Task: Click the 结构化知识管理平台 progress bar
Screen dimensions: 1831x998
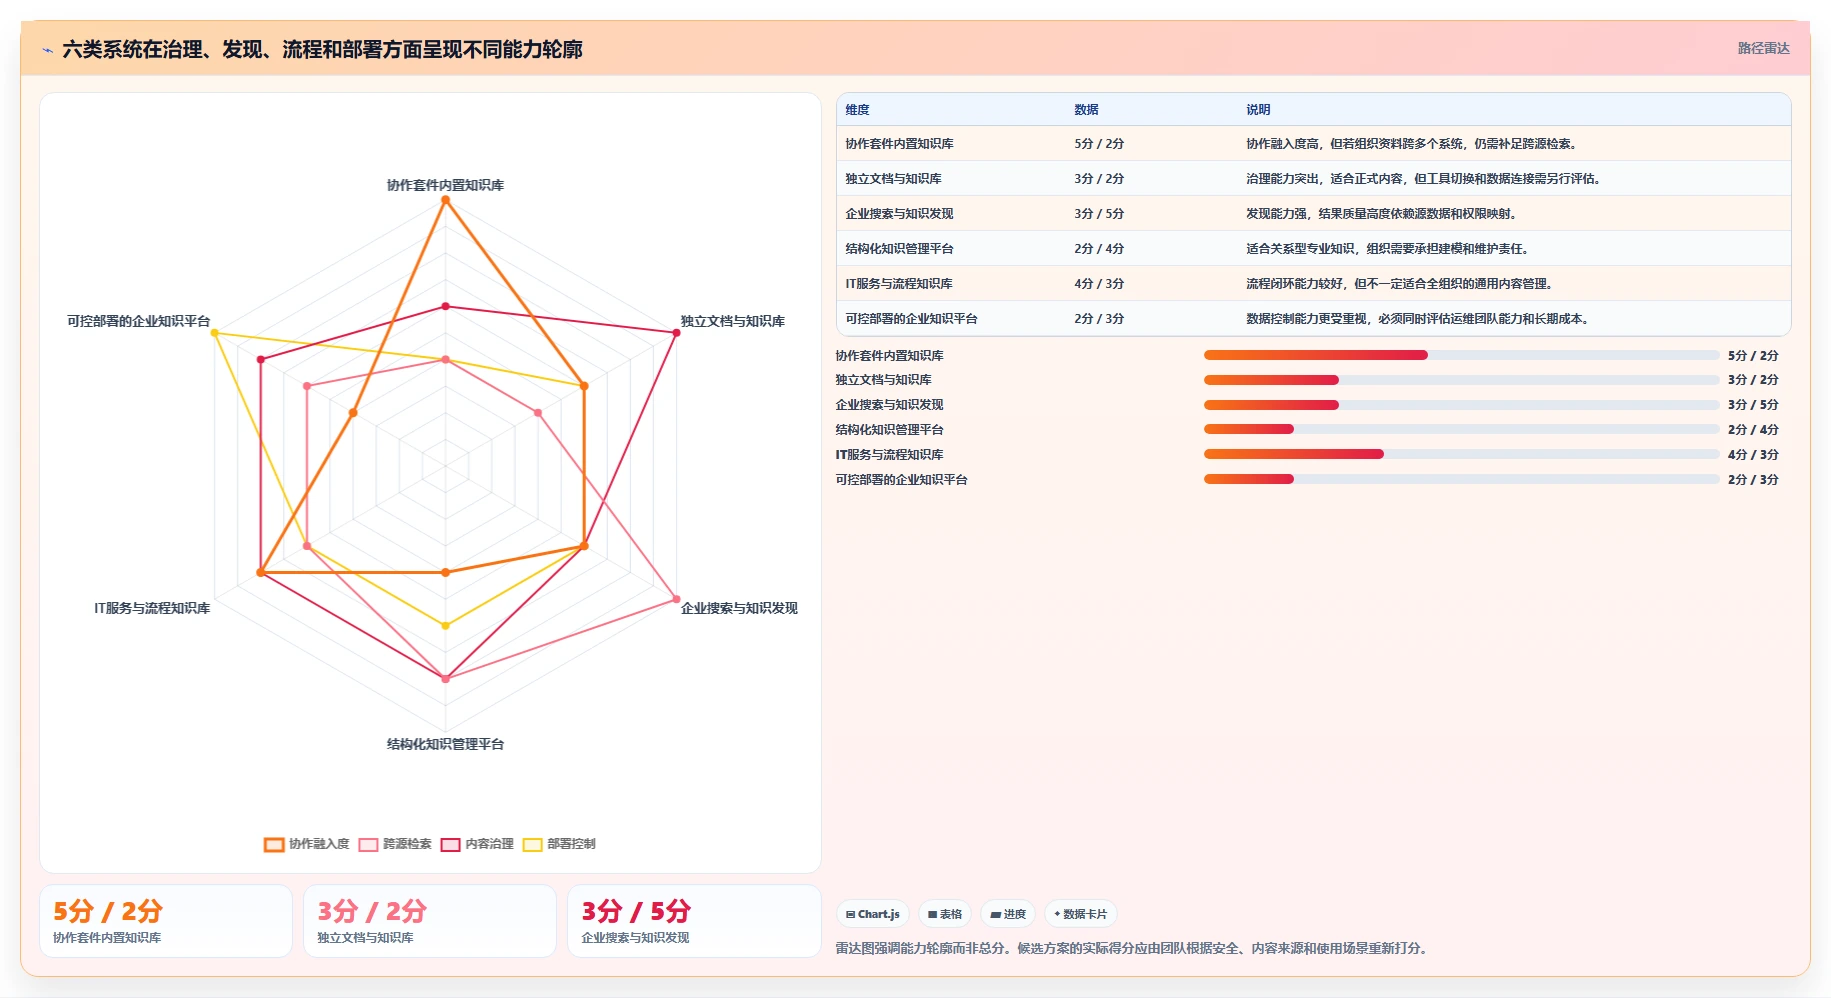Action: 1461,429
